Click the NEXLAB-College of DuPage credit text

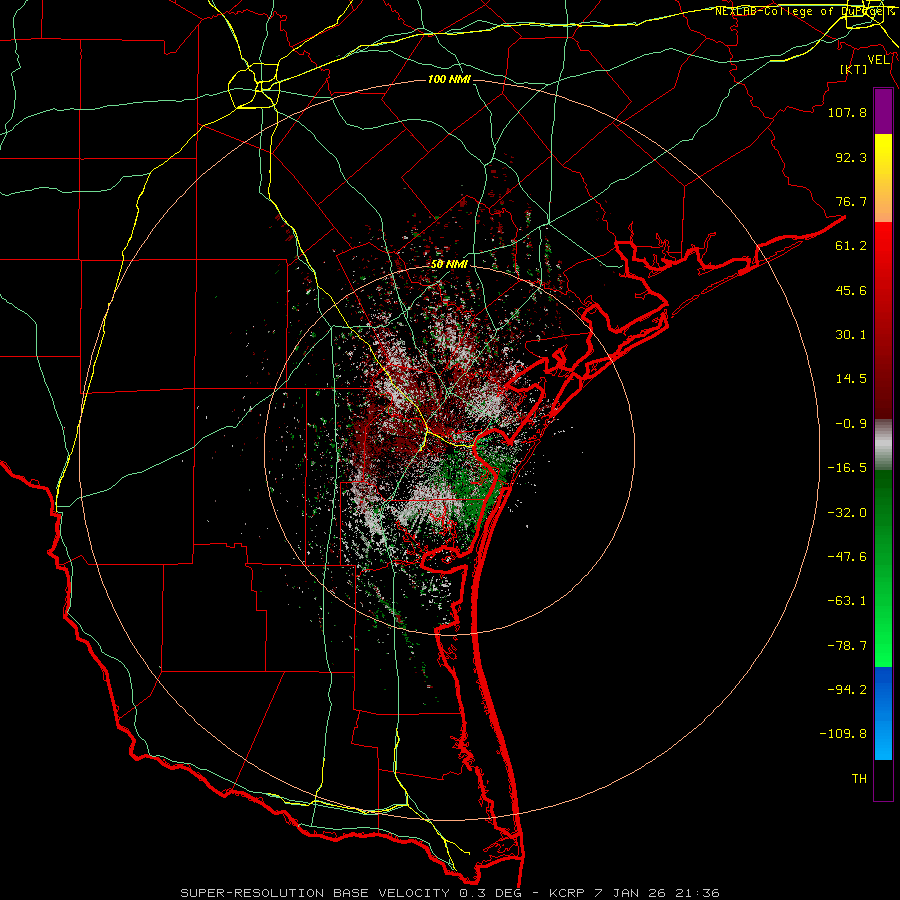pyautogui.click(x=804, y=11)
